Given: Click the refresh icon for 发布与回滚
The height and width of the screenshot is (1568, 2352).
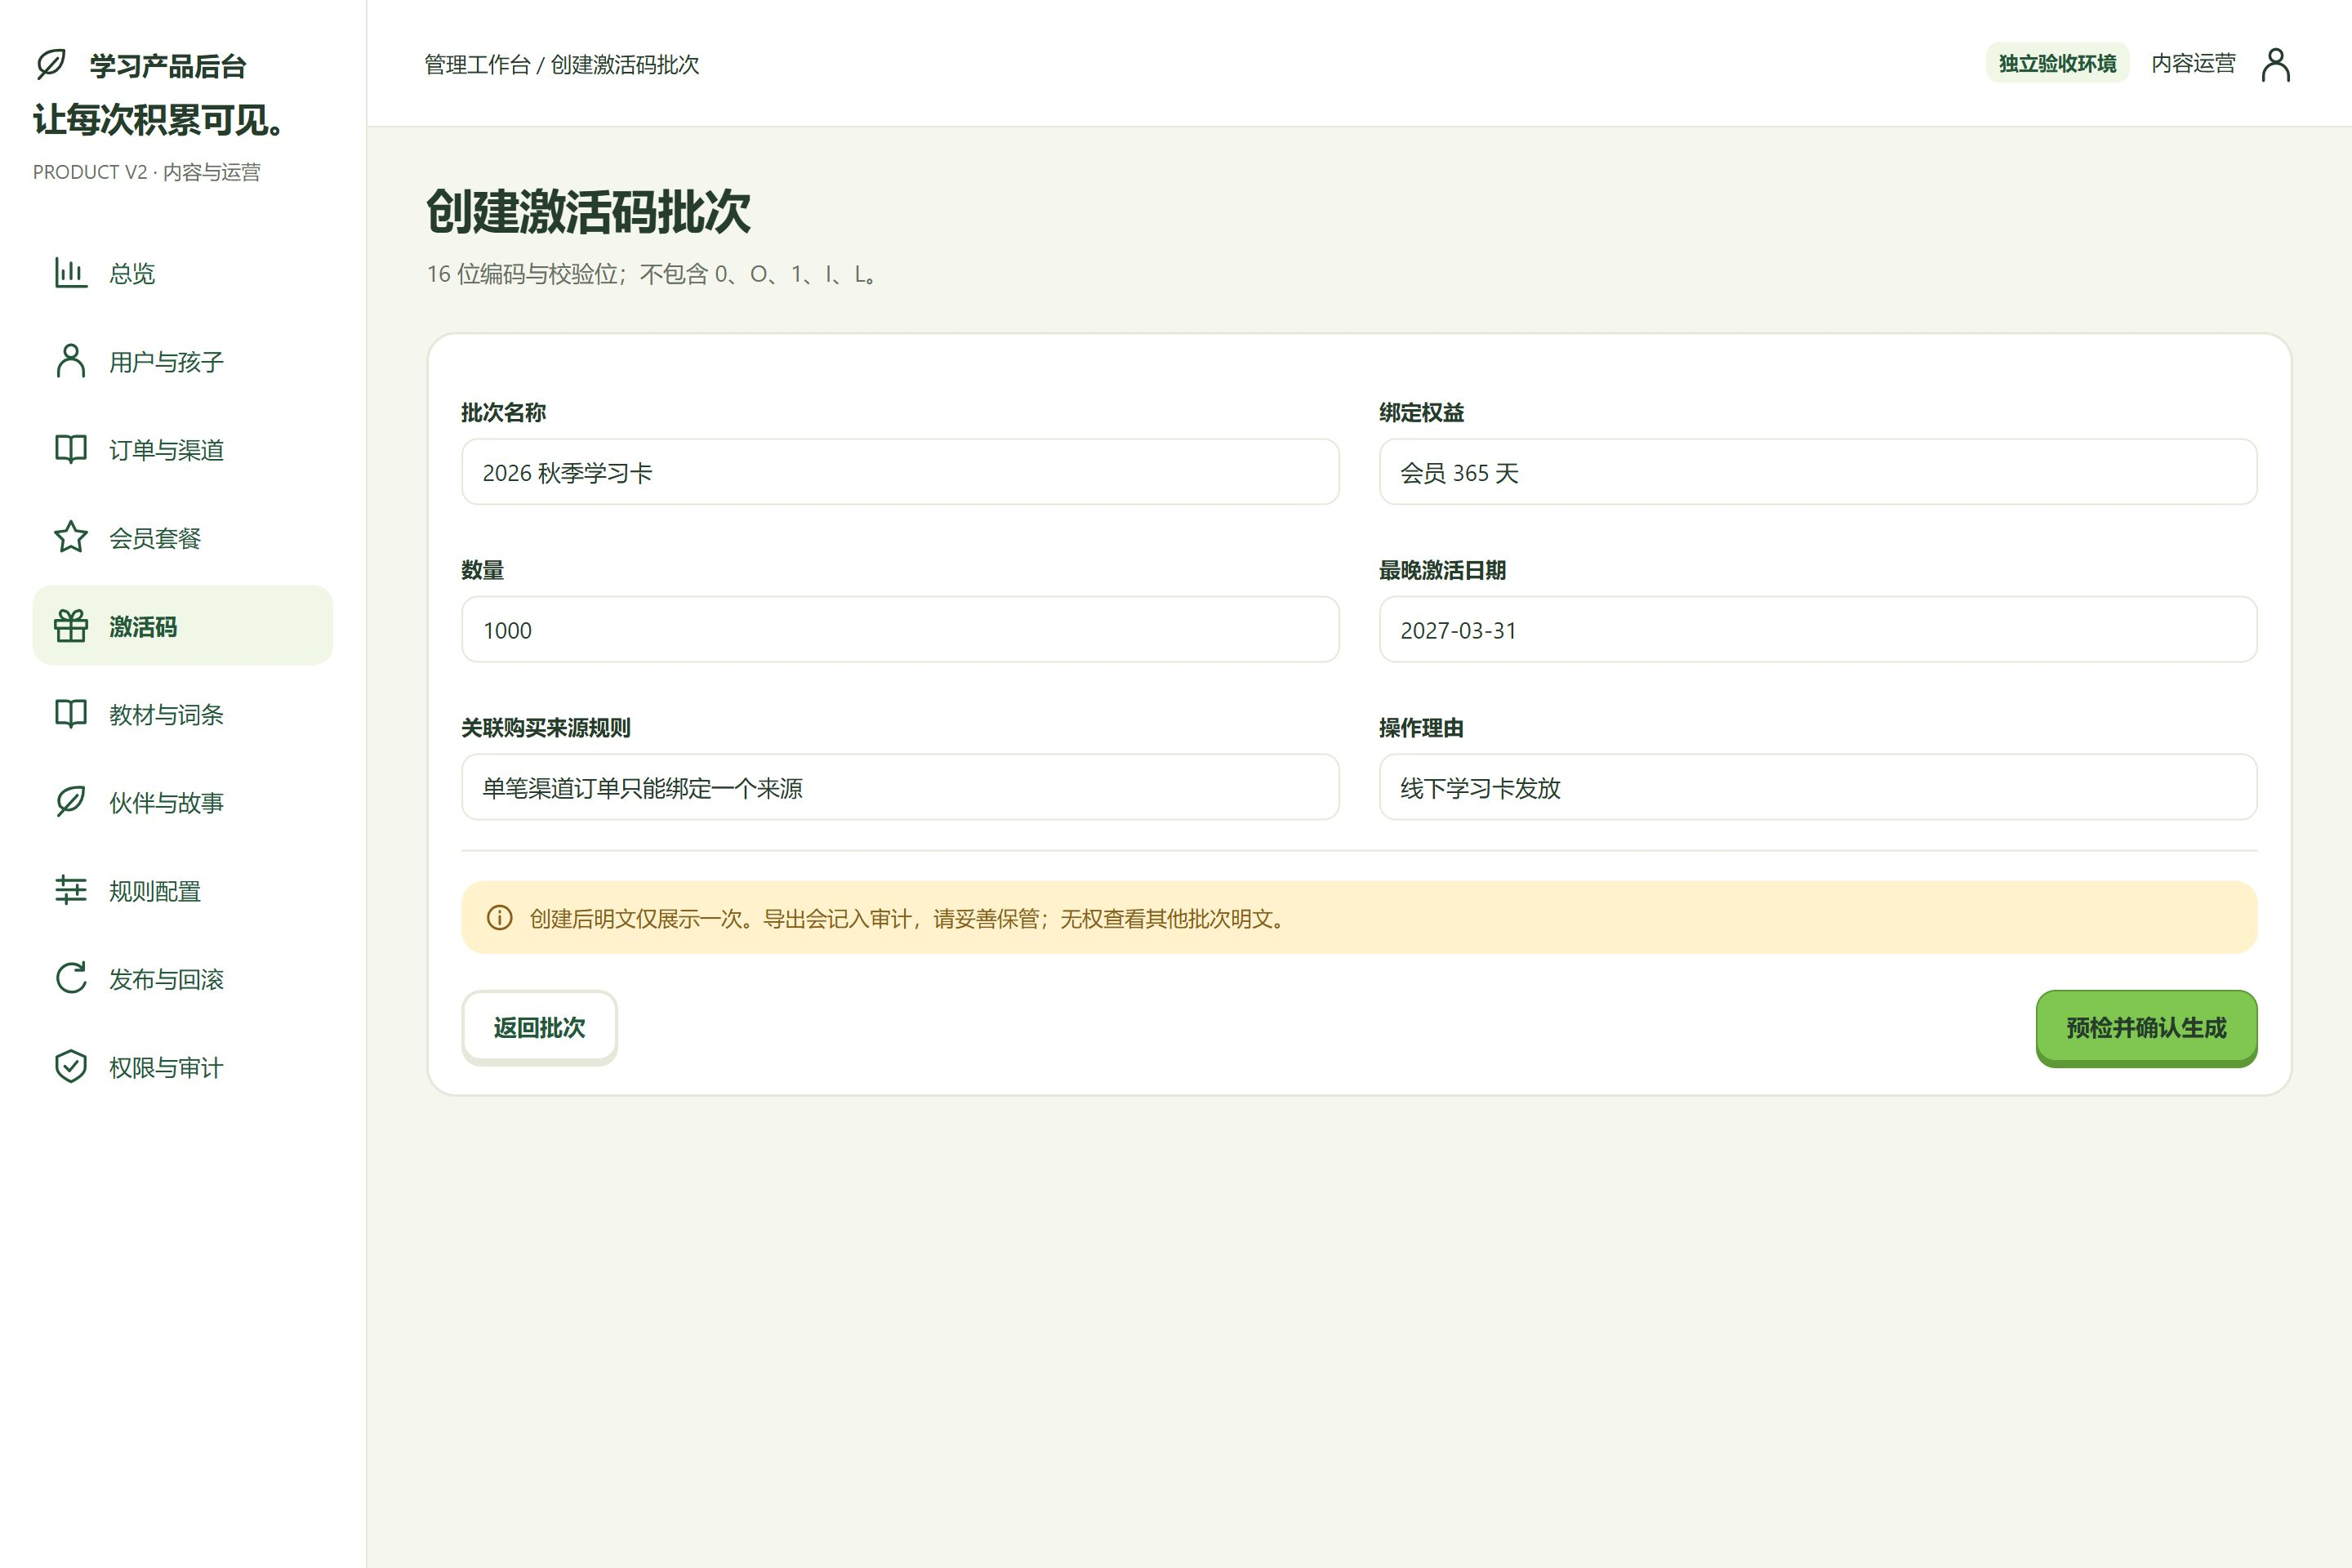Looking at the screenshot, I should point(71,978).
